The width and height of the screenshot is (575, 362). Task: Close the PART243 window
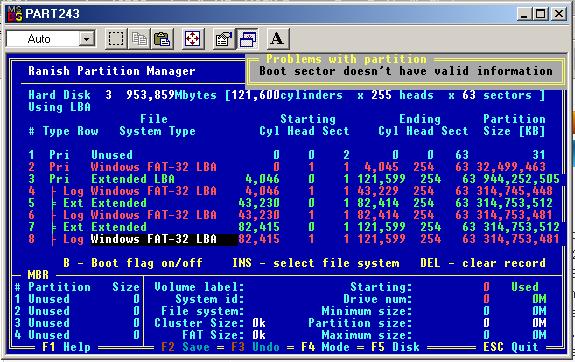pyautogui.click(x=559, y=14)
